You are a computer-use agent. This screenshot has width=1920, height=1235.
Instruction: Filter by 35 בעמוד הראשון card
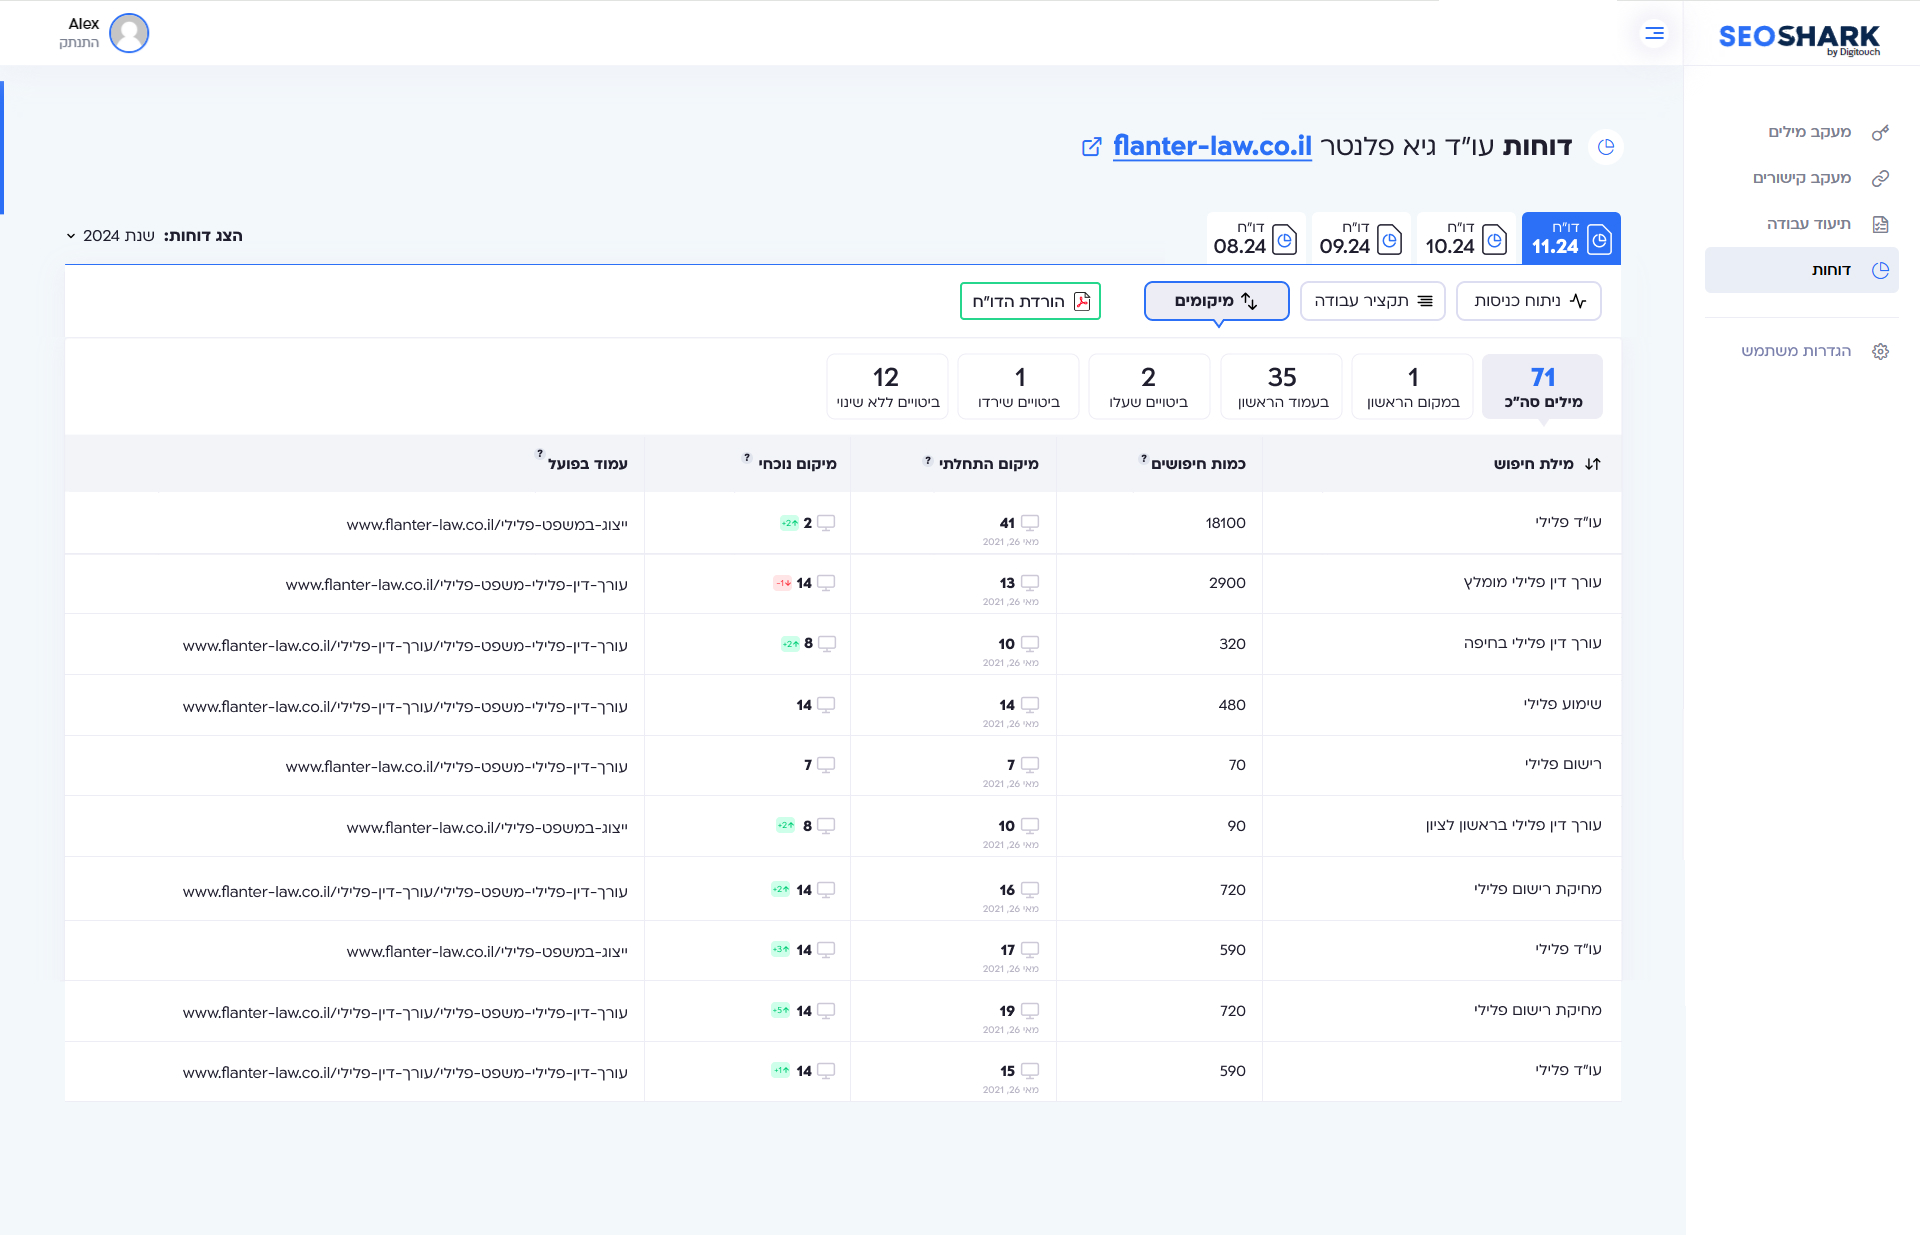pyautogui.click(x=1282, y=386)
